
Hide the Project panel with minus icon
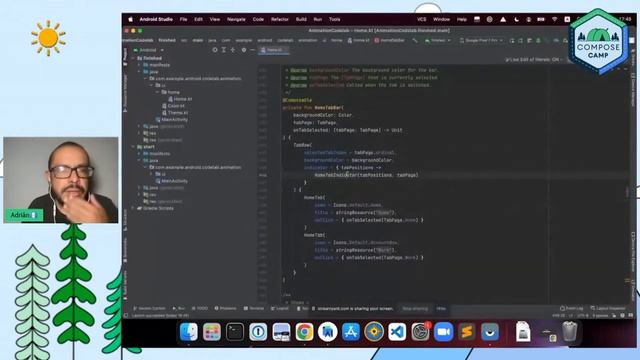(253, 50)
